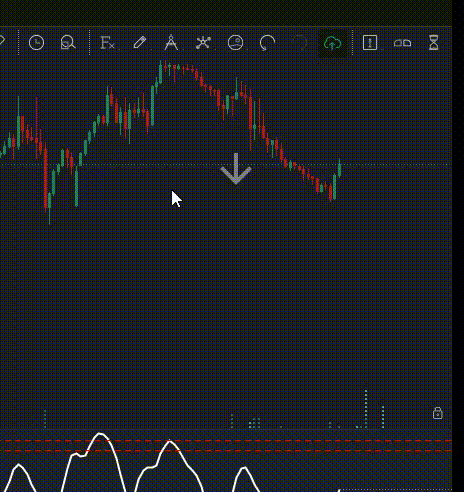Open the user profile circle icon
Screen dimensions: 464x492
point(235,43)
